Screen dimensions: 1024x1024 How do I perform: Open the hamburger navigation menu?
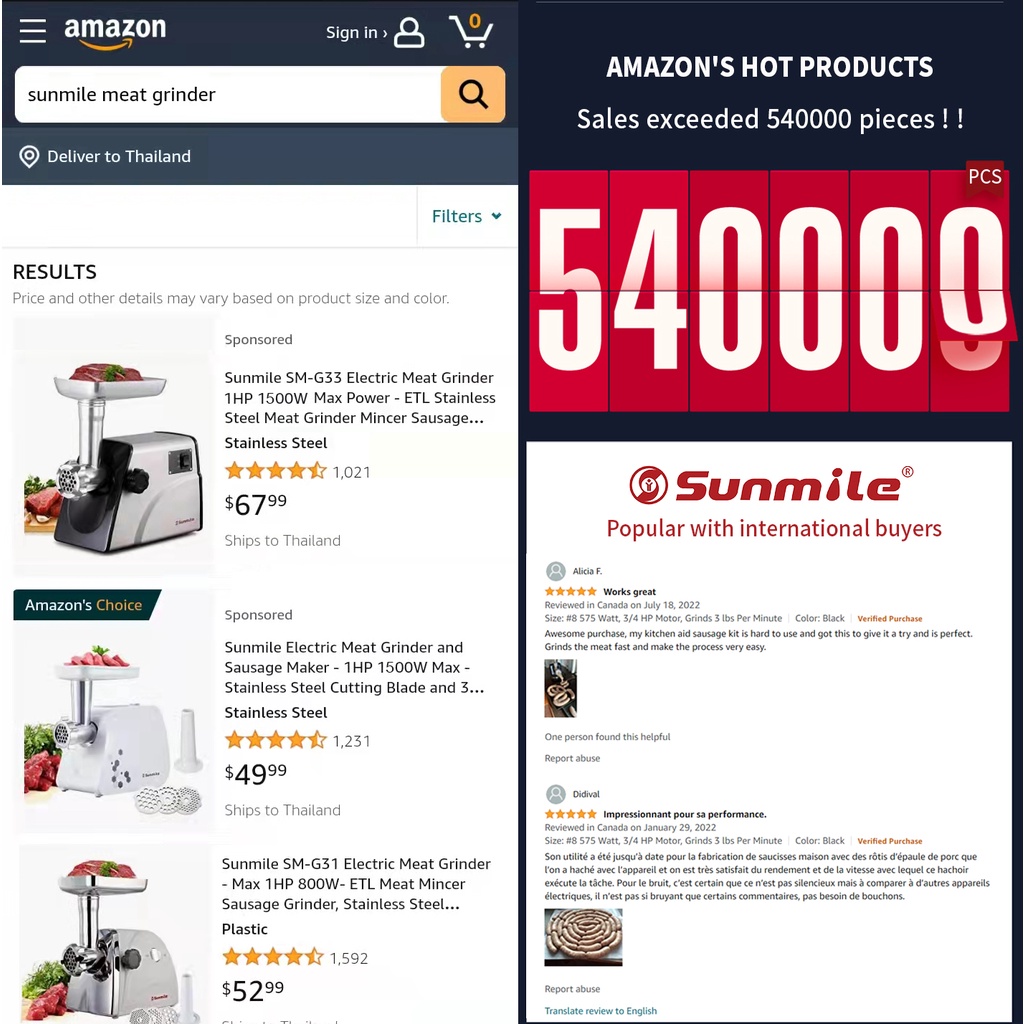tap(32, 31)
